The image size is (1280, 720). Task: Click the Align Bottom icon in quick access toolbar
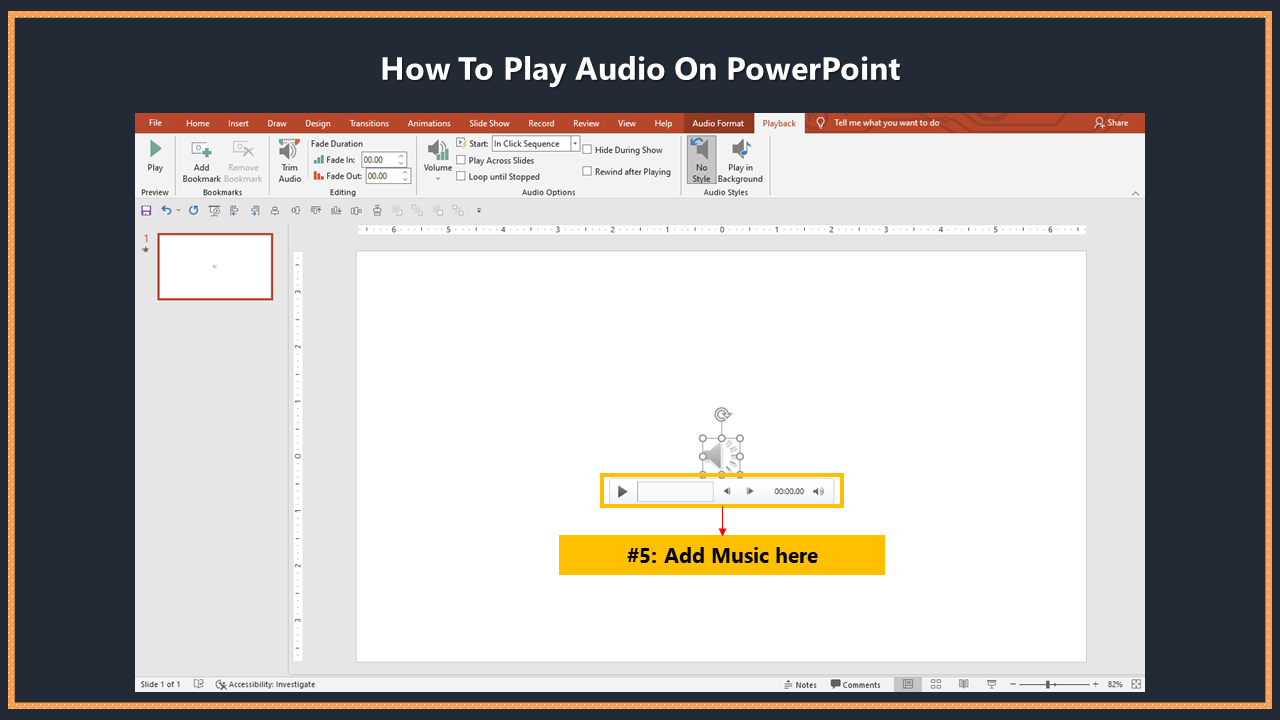click(336, 210)
